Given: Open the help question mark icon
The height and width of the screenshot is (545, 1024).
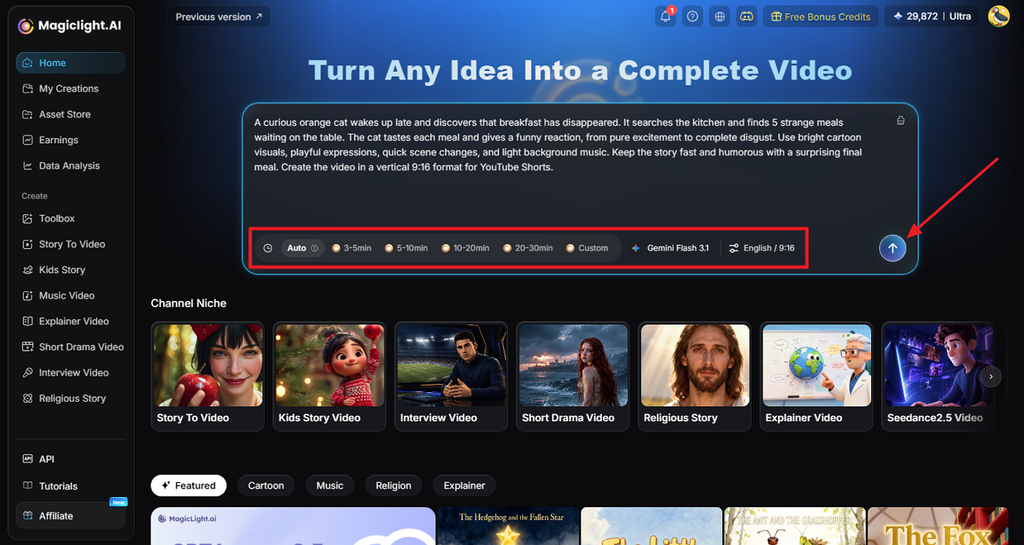Looking at the screenshot, I should 693,16.
